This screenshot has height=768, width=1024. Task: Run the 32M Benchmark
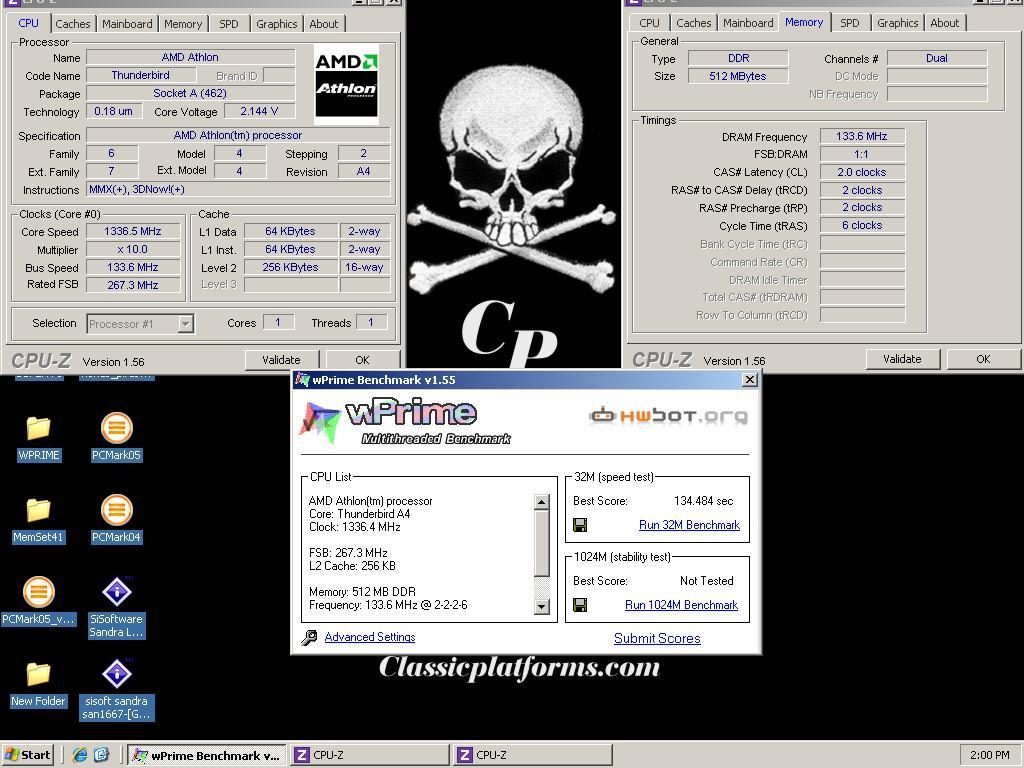click(689, 525)
